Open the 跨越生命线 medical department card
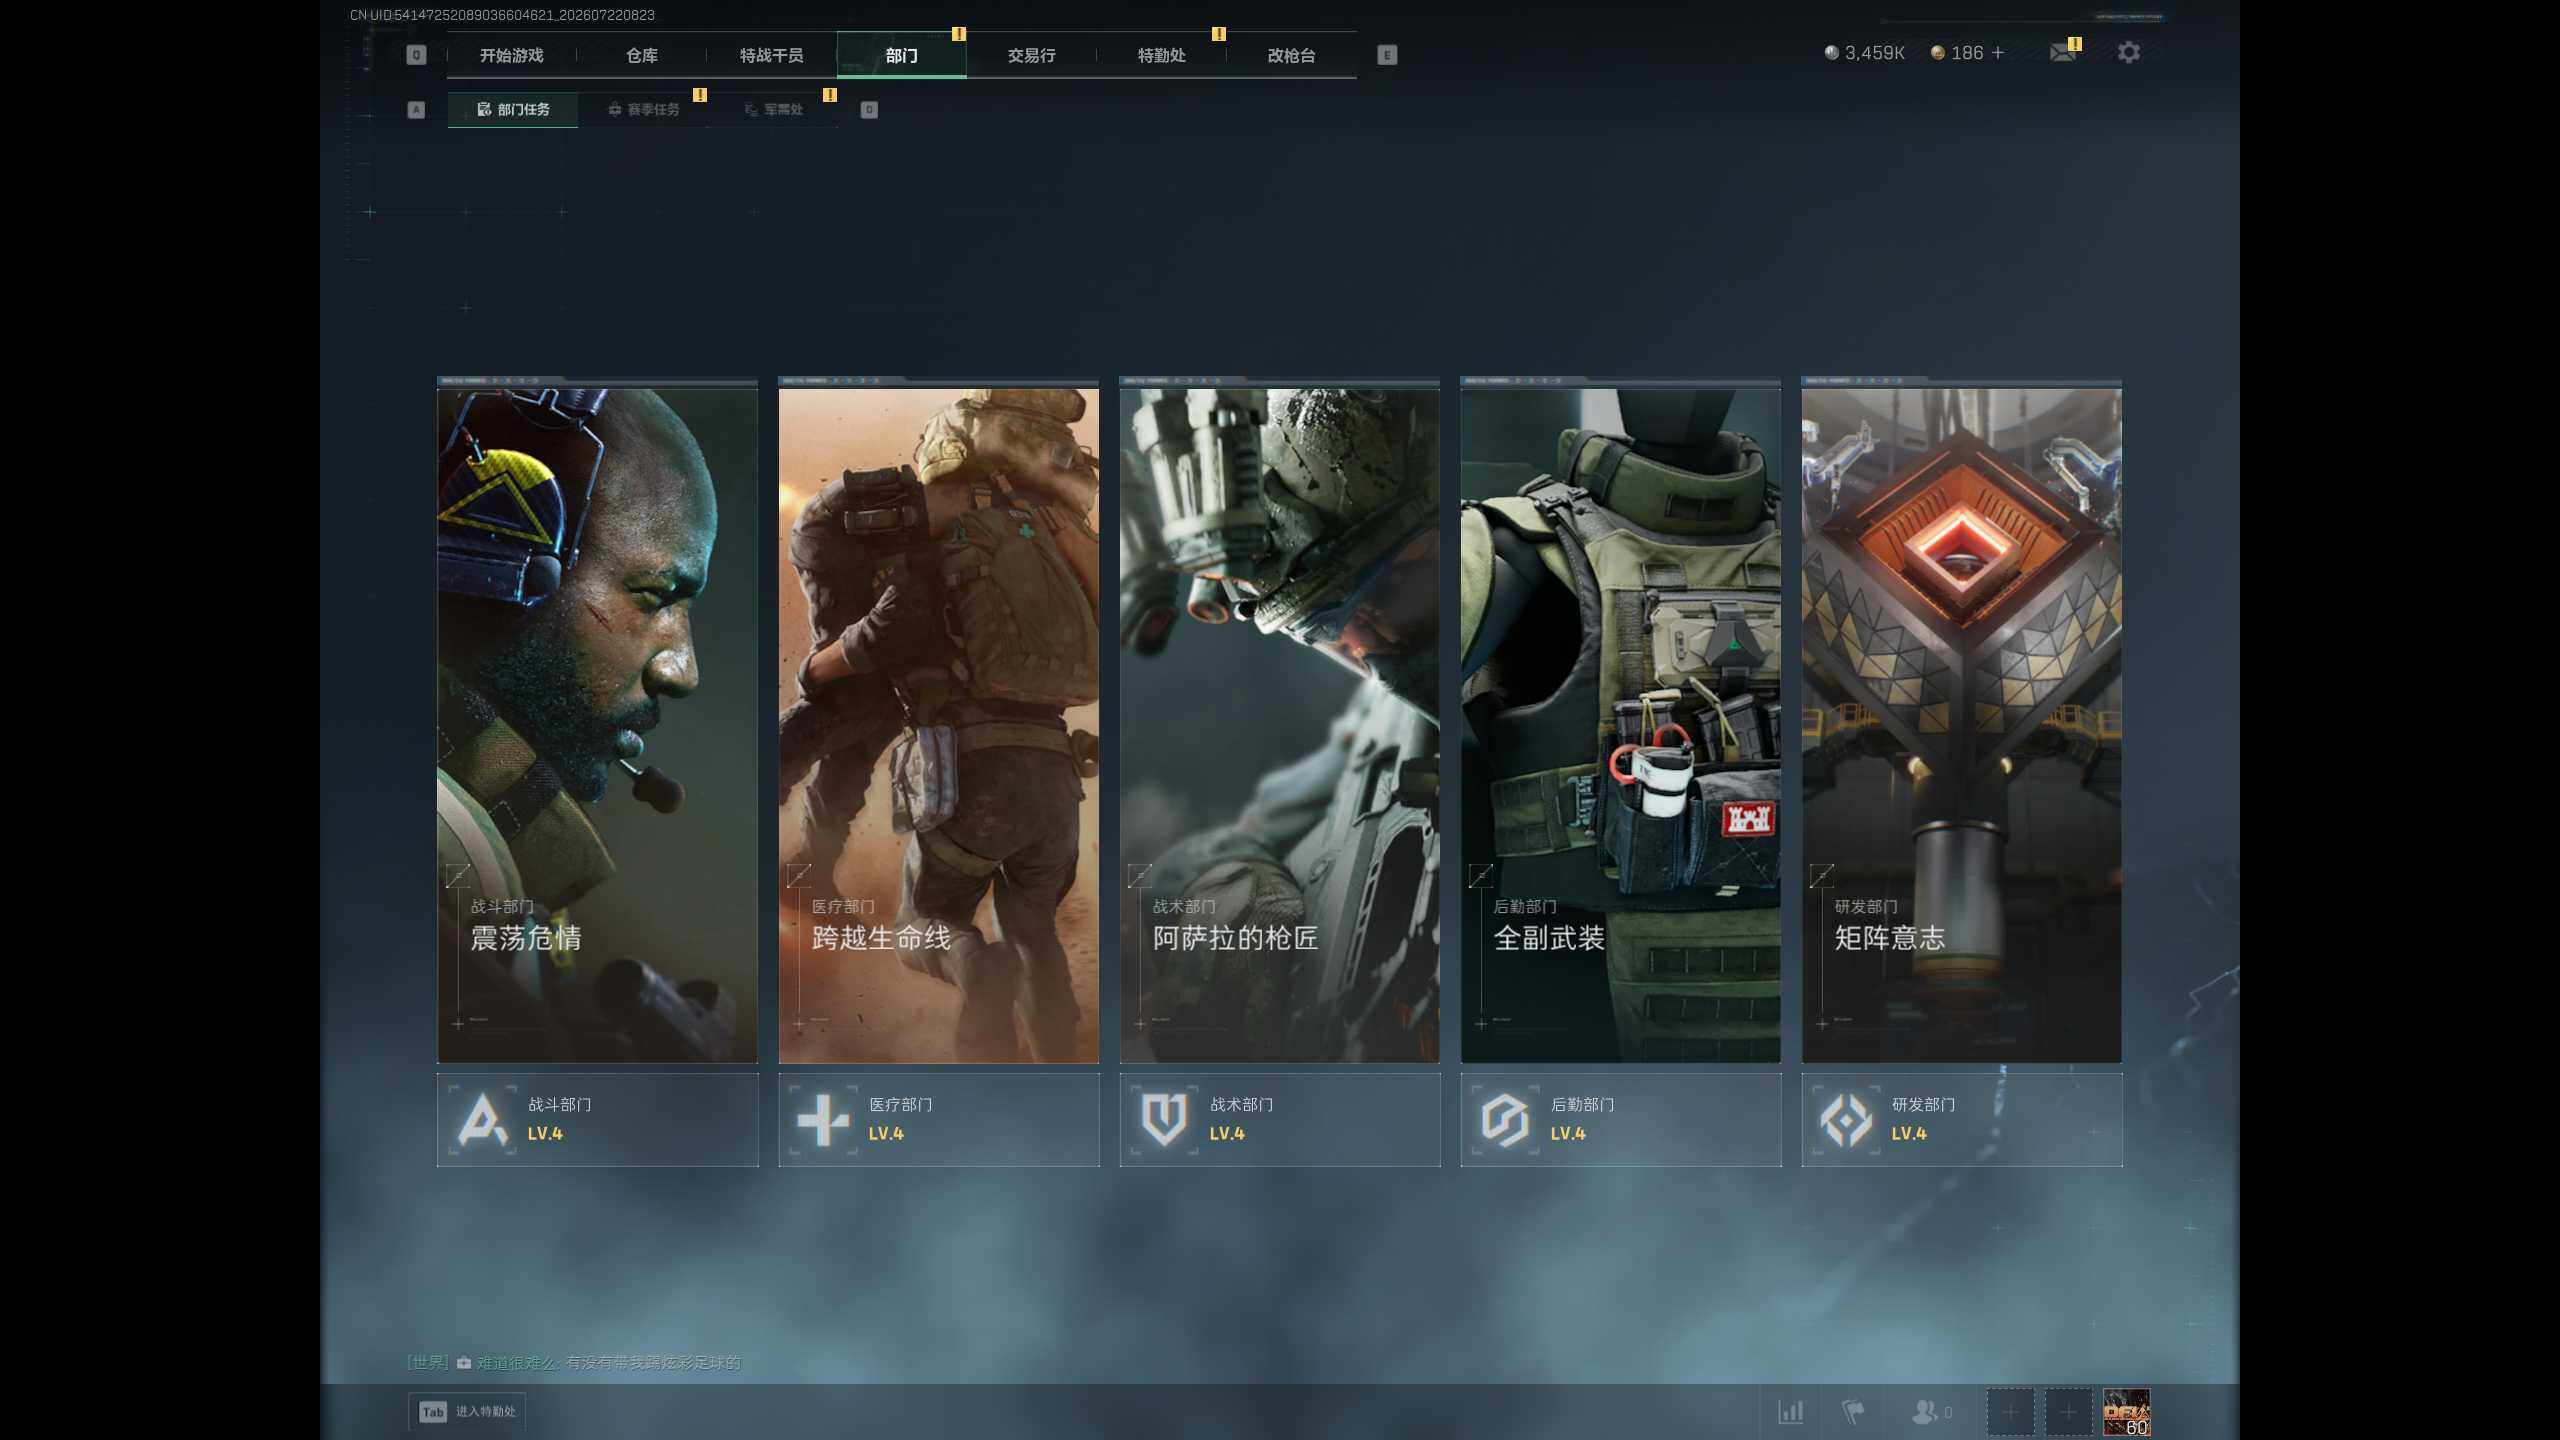This screenshot has height=1440, width=2560. click(x=938, y=720)
